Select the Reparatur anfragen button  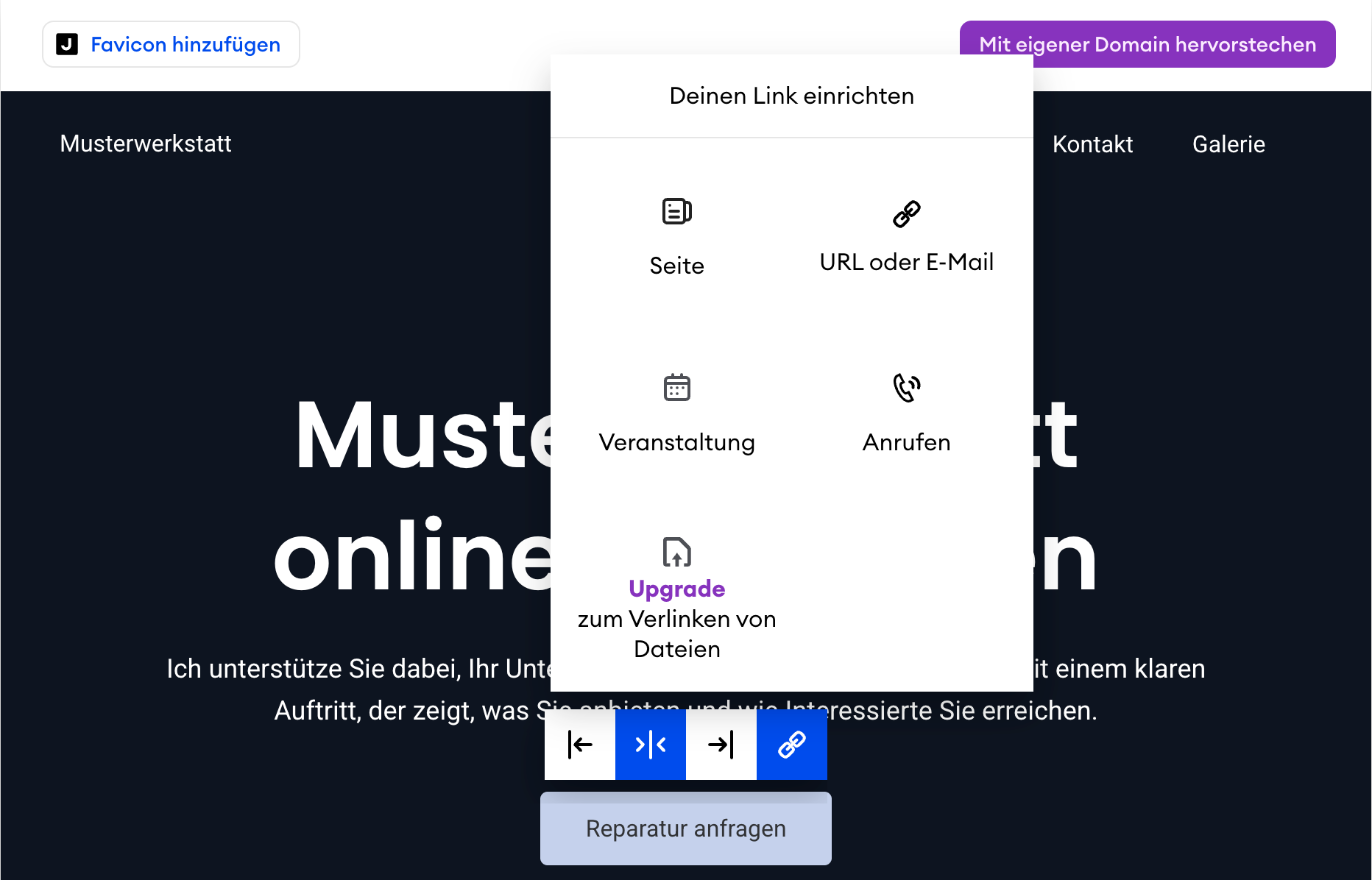(x=686, y=828)
